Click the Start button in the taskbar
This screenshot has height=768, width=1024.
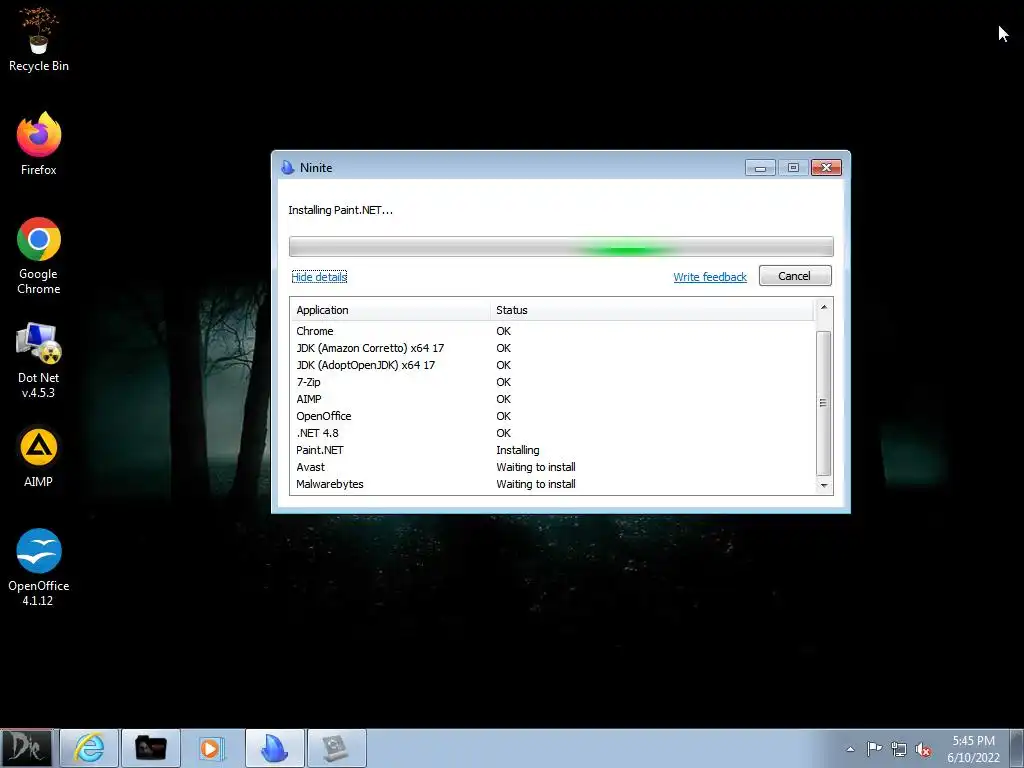coord(26,748)
